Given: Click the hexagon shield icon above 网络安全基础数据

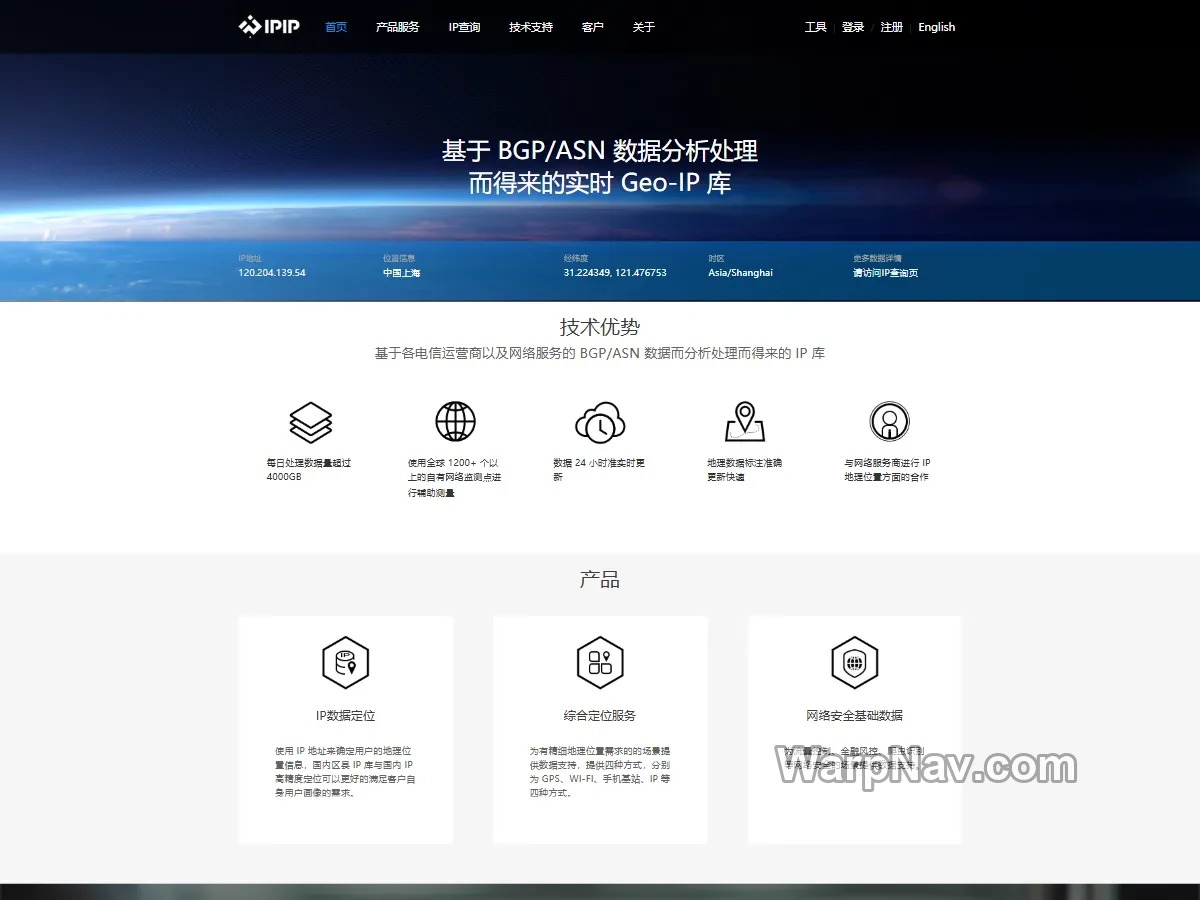Looking at the screenshot, I should [x=854, y=662].
